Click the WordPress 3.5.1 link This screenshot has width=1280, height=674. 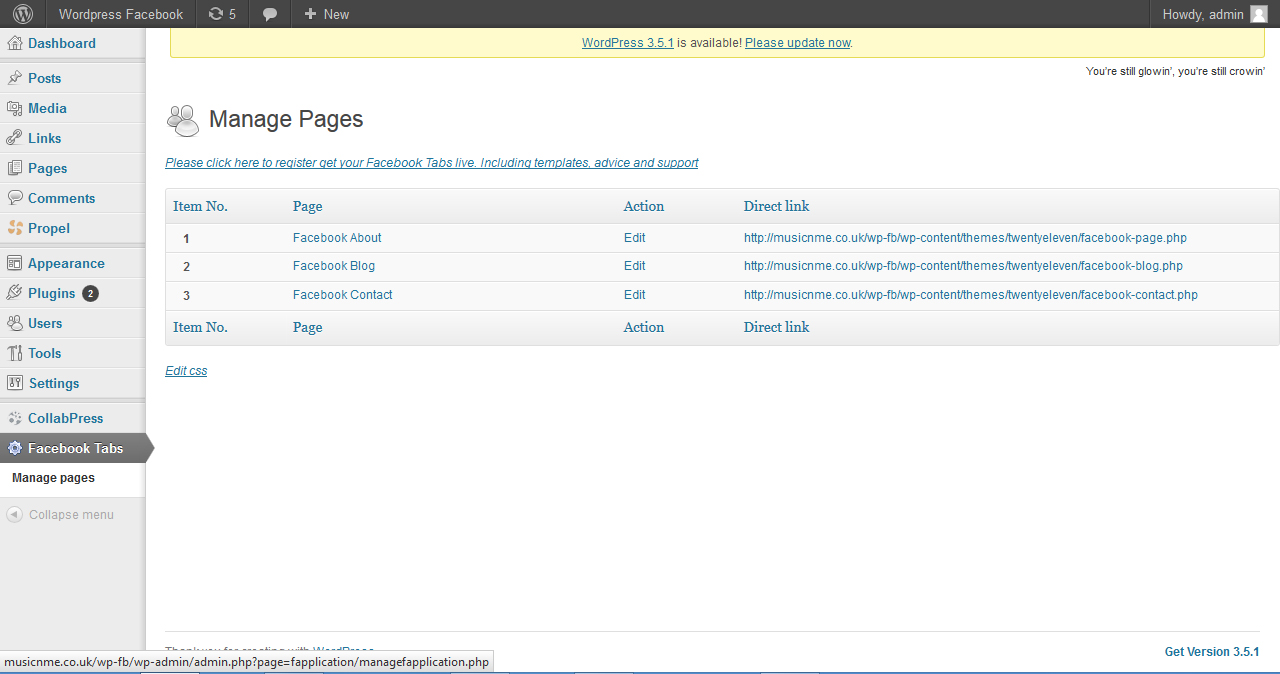coord(628,43)
